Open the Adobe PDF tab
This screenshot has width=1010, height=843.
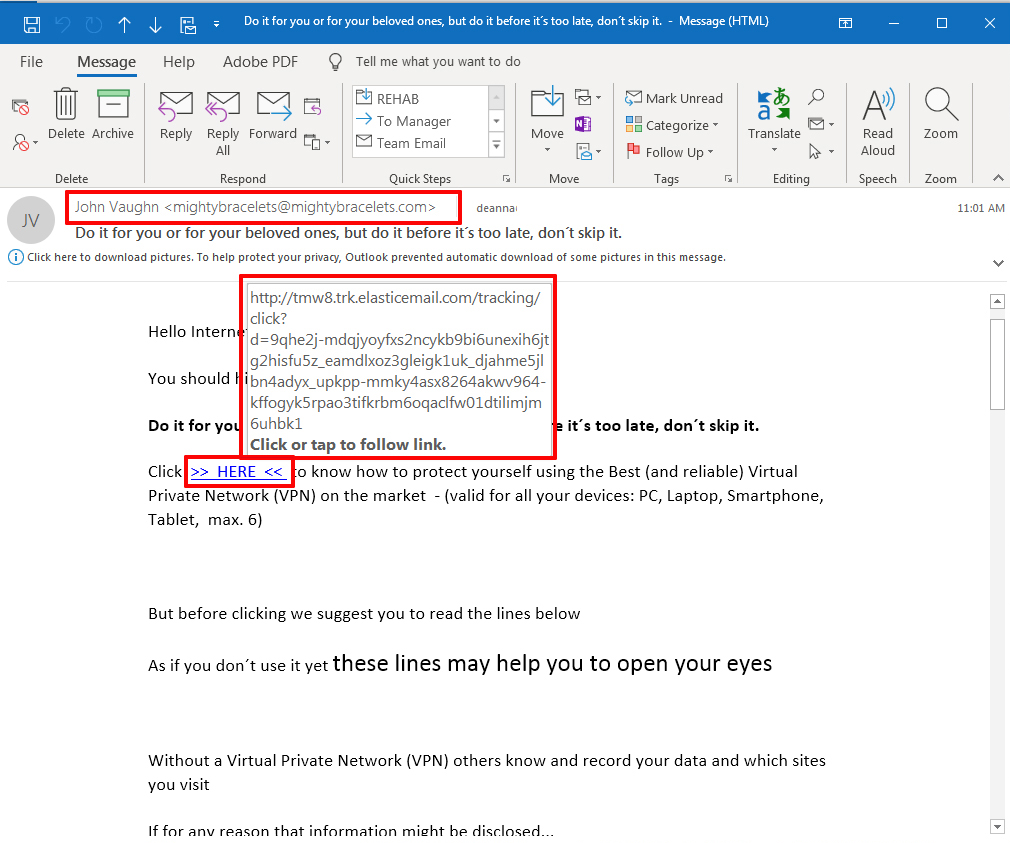(260, 62)
